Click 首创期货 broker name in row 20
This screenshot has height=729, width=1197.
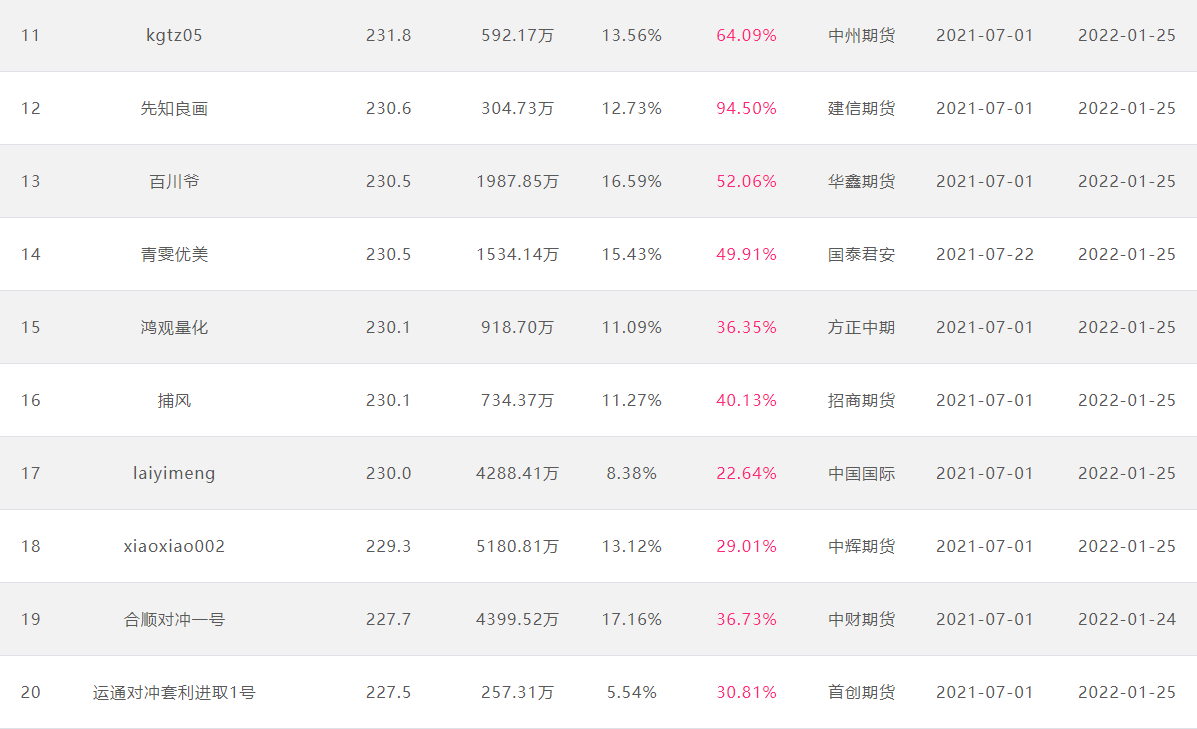[862, 692]
